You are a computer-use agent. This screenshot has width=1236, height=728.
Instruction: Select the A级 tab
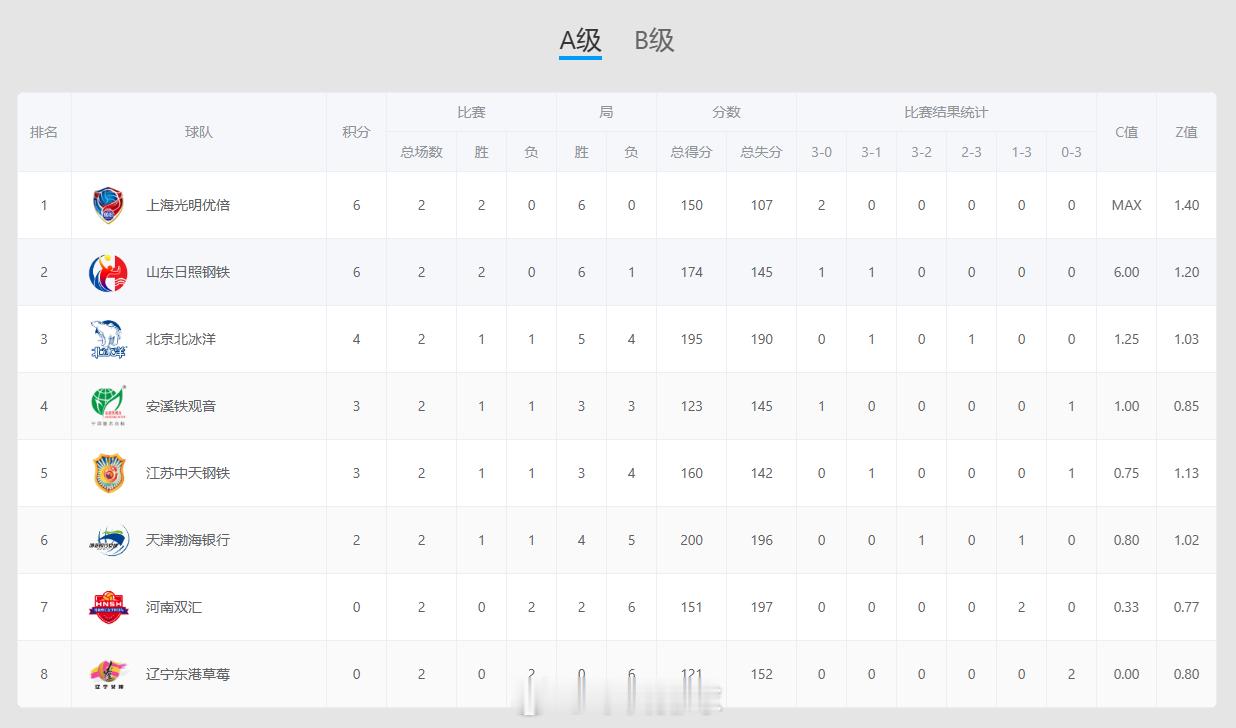coord(580,40)
